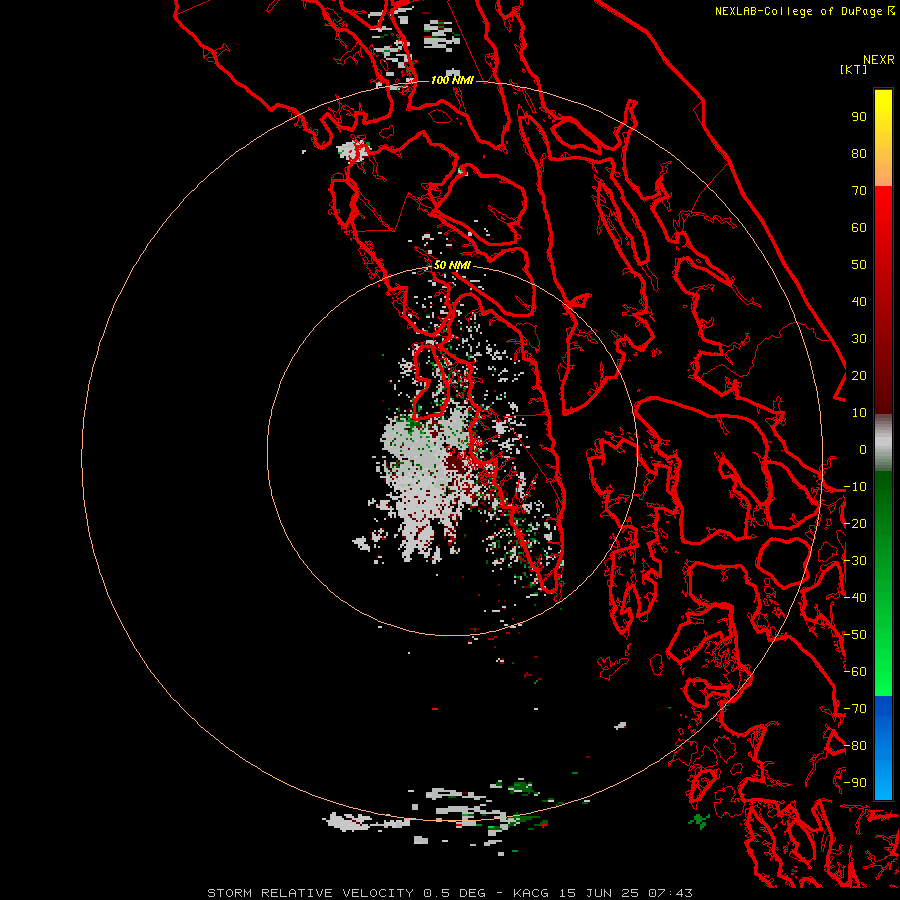Click the blue segment of color bar
This screenshot has height=900, width=900.
883,747
